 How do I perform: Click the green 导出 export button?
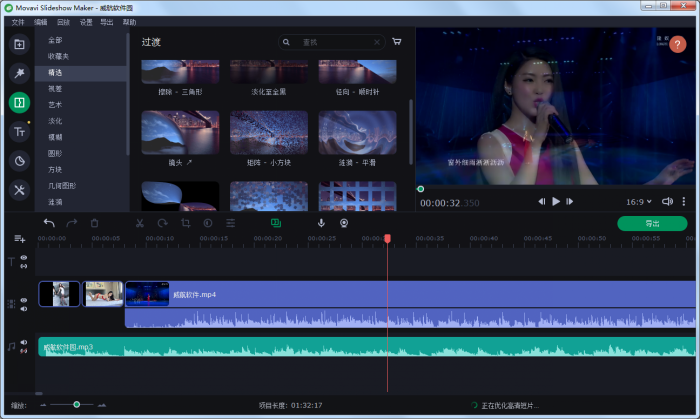(652, 224)
